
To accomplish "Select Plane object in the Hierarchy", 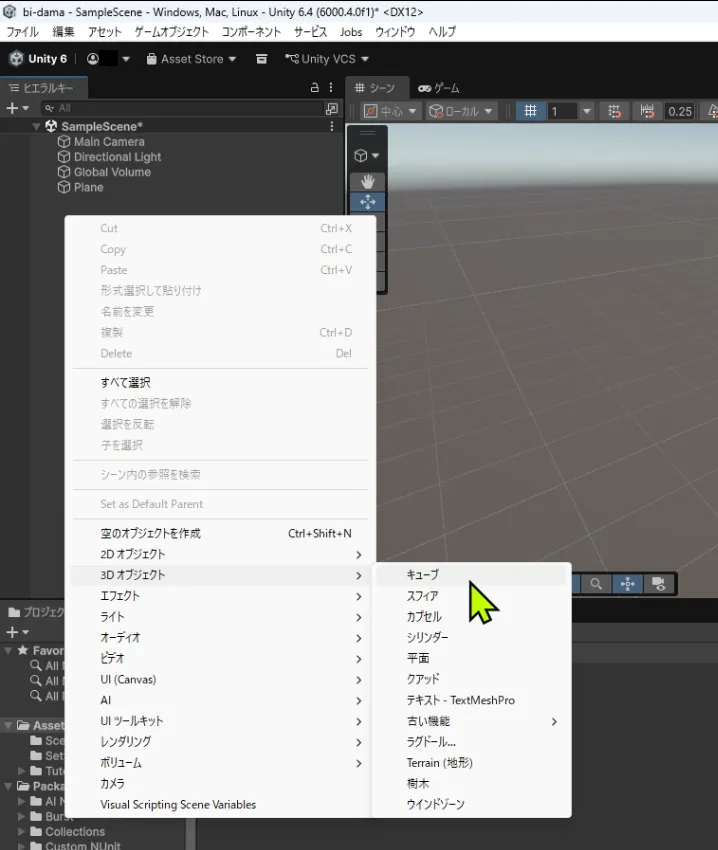I will 88,187.
